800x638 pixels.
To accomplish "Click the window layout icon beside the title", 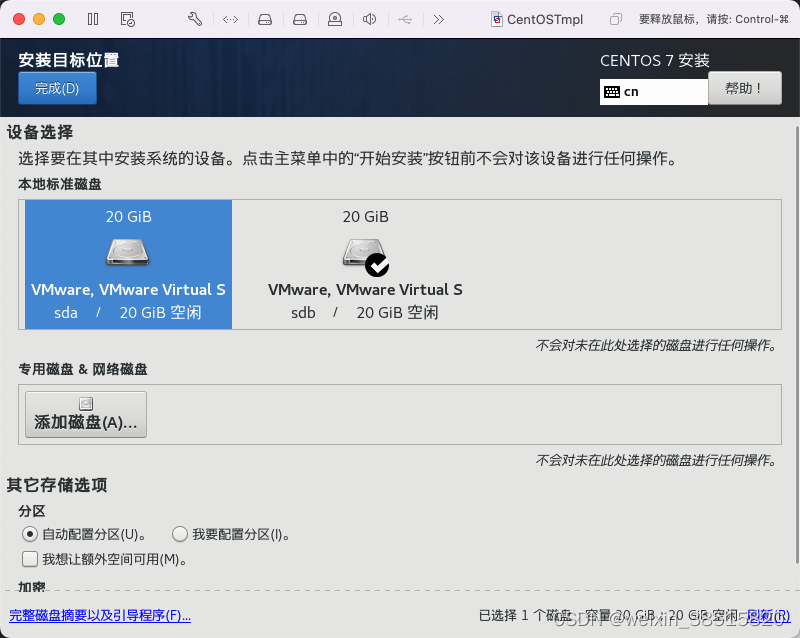I will (616, 19).
